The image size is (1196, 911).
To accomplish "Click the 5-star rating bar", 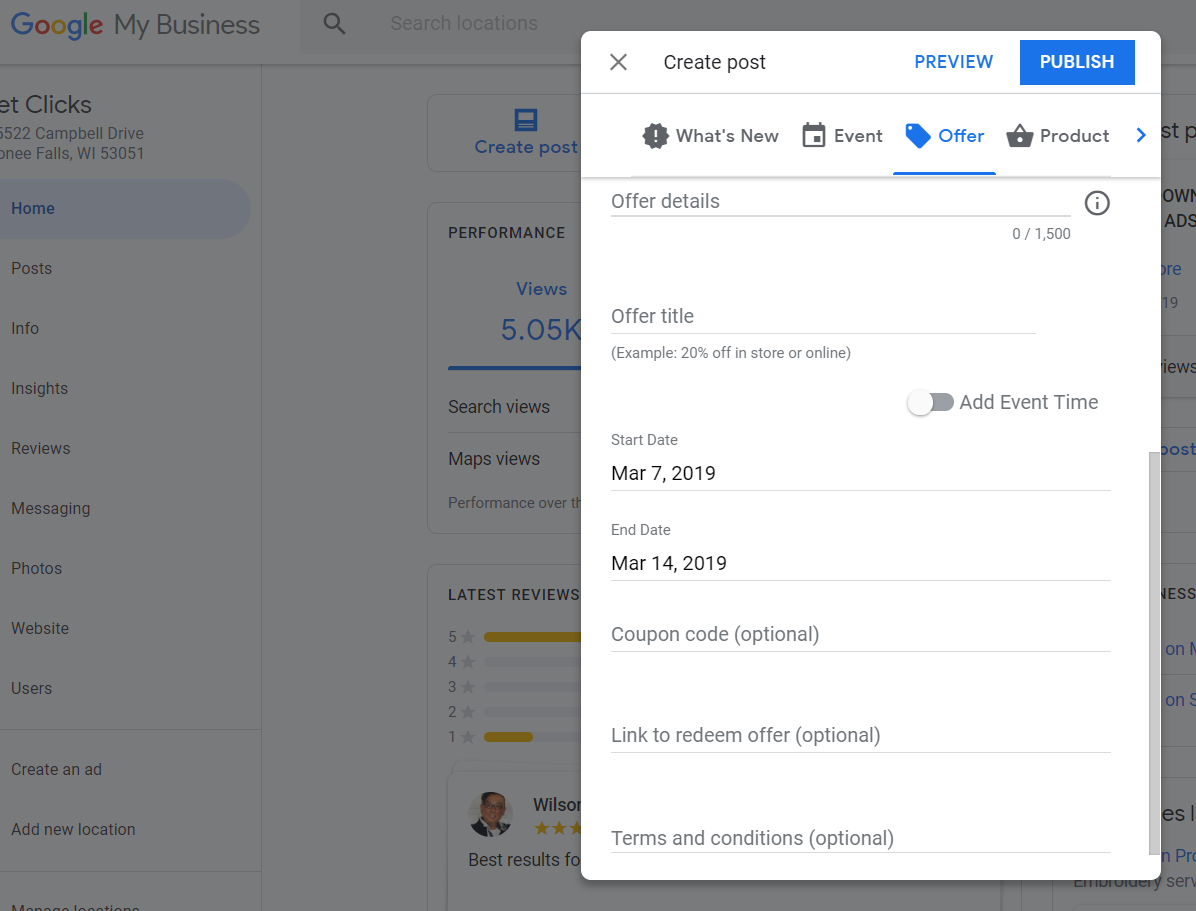I will [x=532, y=636].
